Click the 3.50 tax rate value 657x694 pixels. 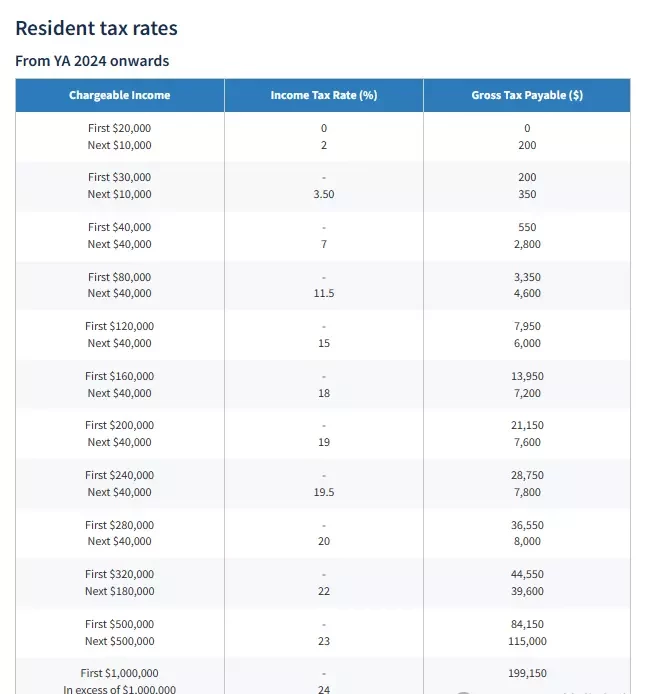pyautogui.click(x=324, y=194)
